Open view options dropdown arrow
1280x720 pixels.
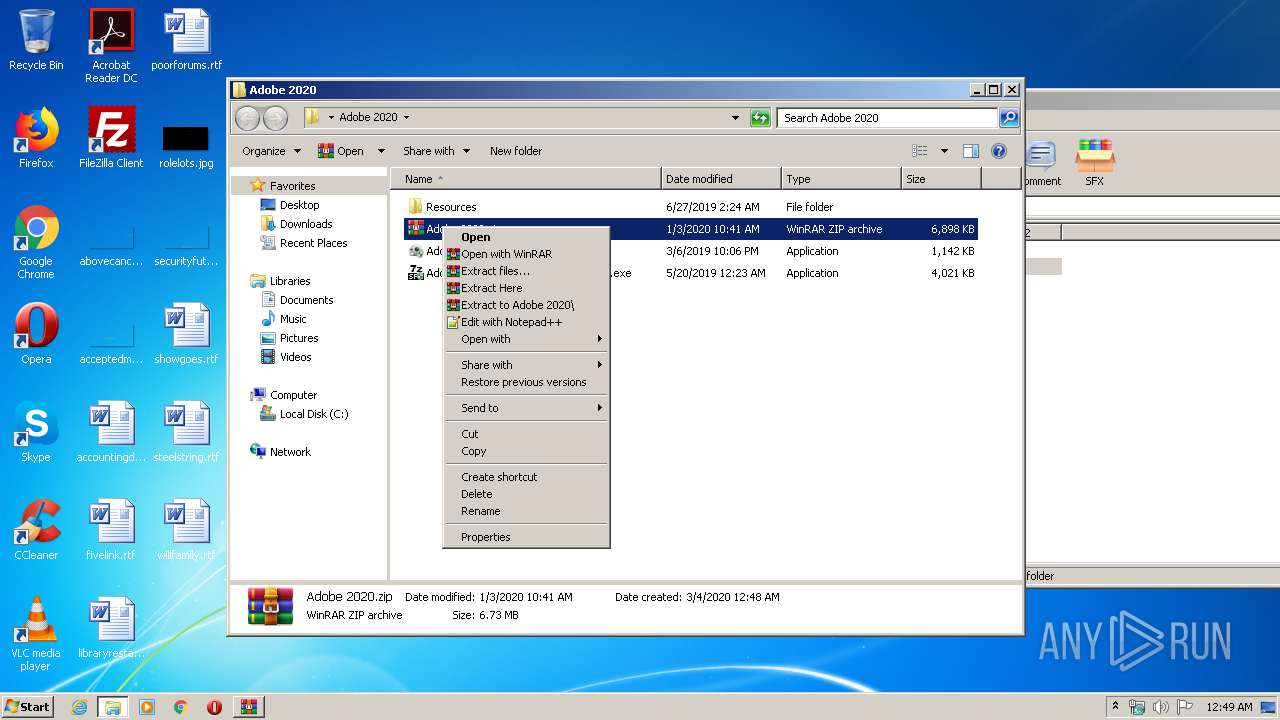pyautogui.click(x=944, y=151)
